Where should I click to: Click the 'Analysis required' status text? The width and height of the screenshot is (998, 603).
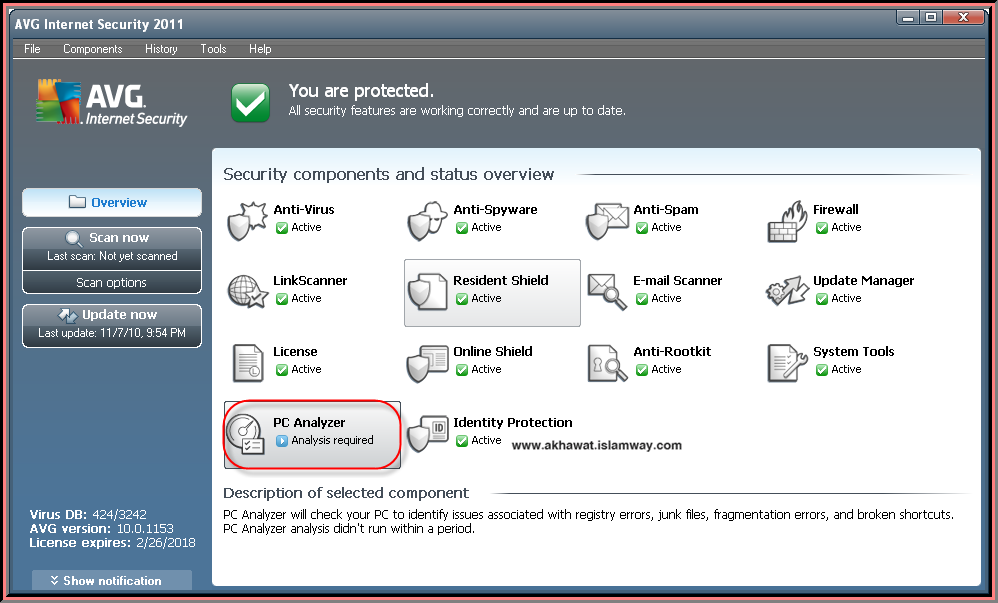point(332,440)
